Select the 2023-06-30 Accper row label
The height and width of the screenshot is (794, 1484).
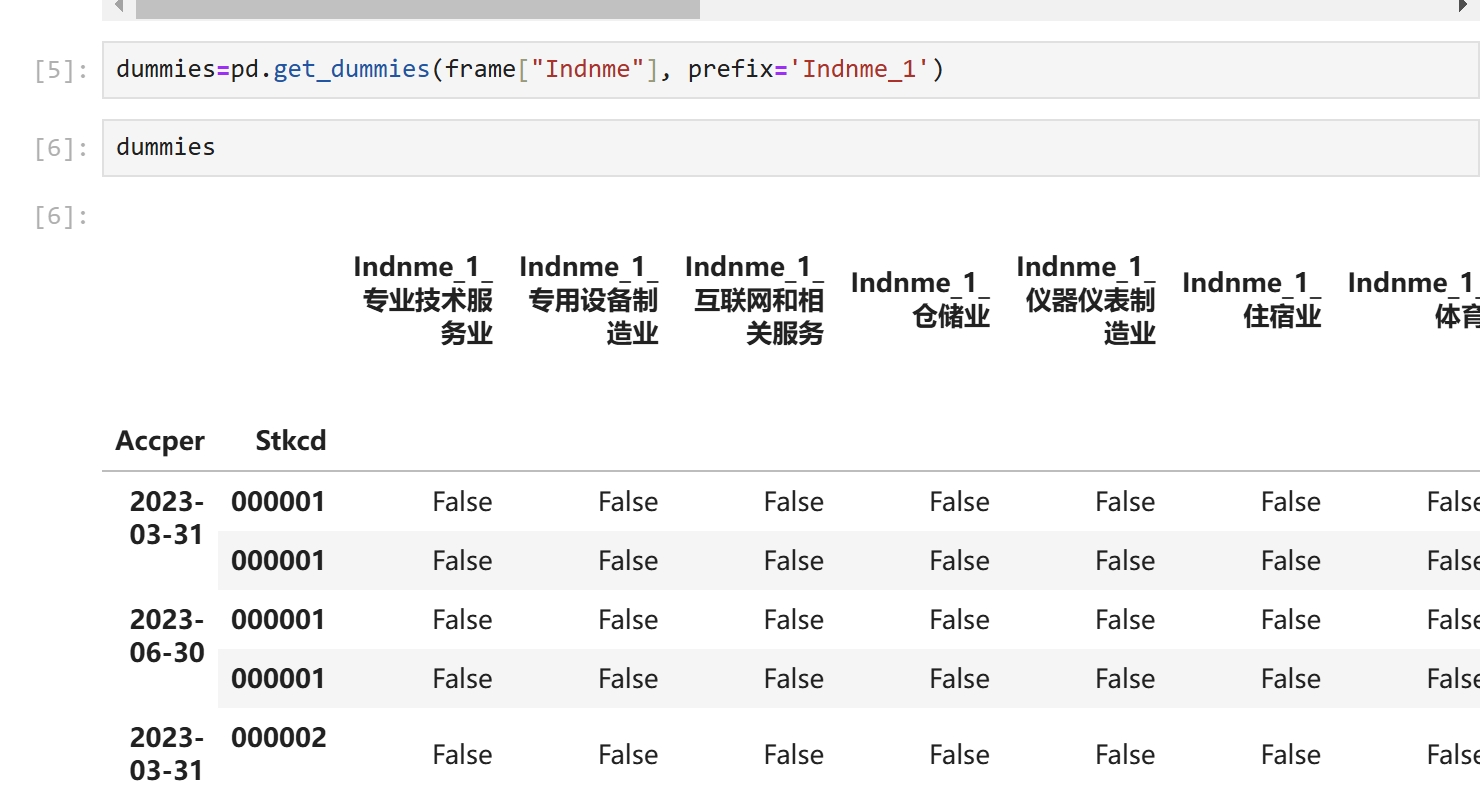point(167,636)
